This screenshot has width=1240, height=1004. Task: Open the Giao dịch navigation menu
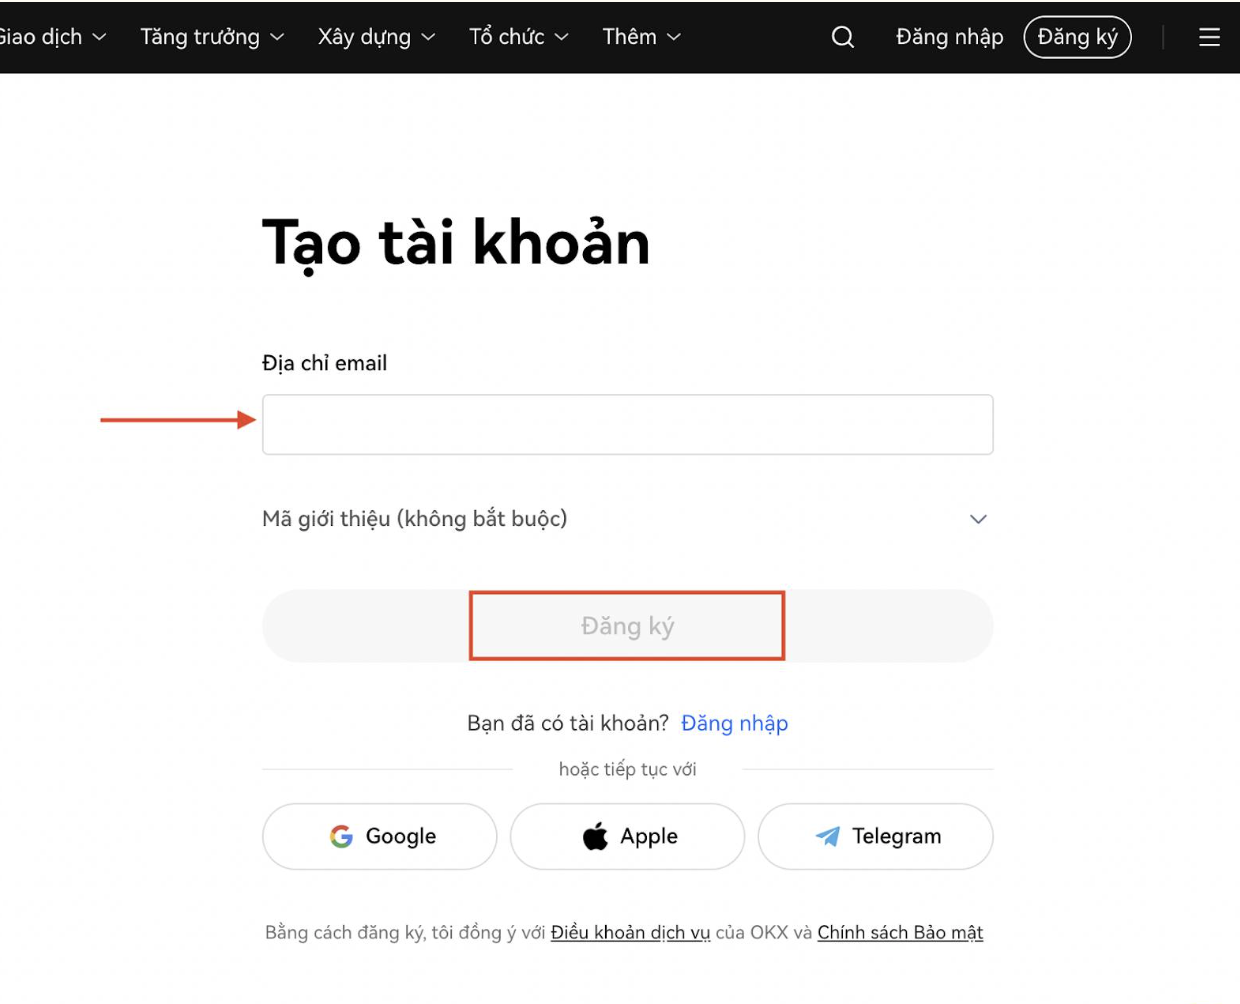[50, 37]
